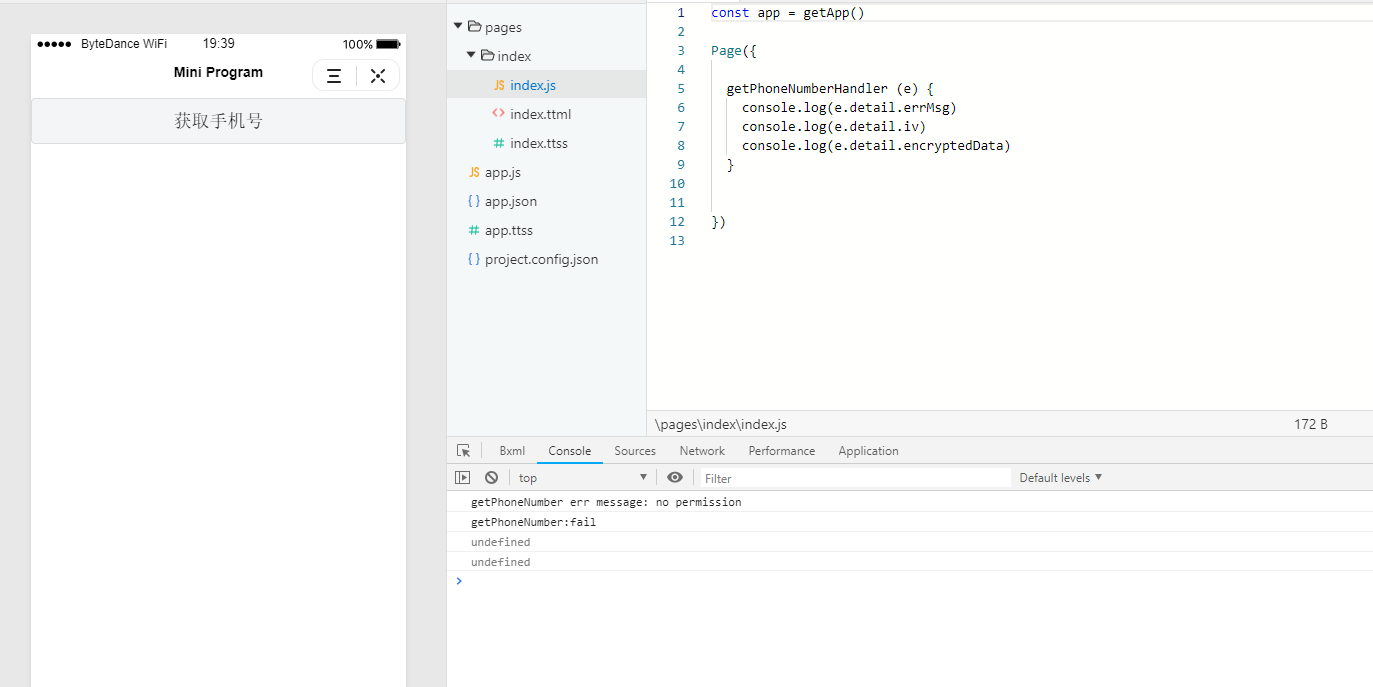Open the Default levels dropdown
This screenshot has height=687, width=1373.
[1060, 478]
